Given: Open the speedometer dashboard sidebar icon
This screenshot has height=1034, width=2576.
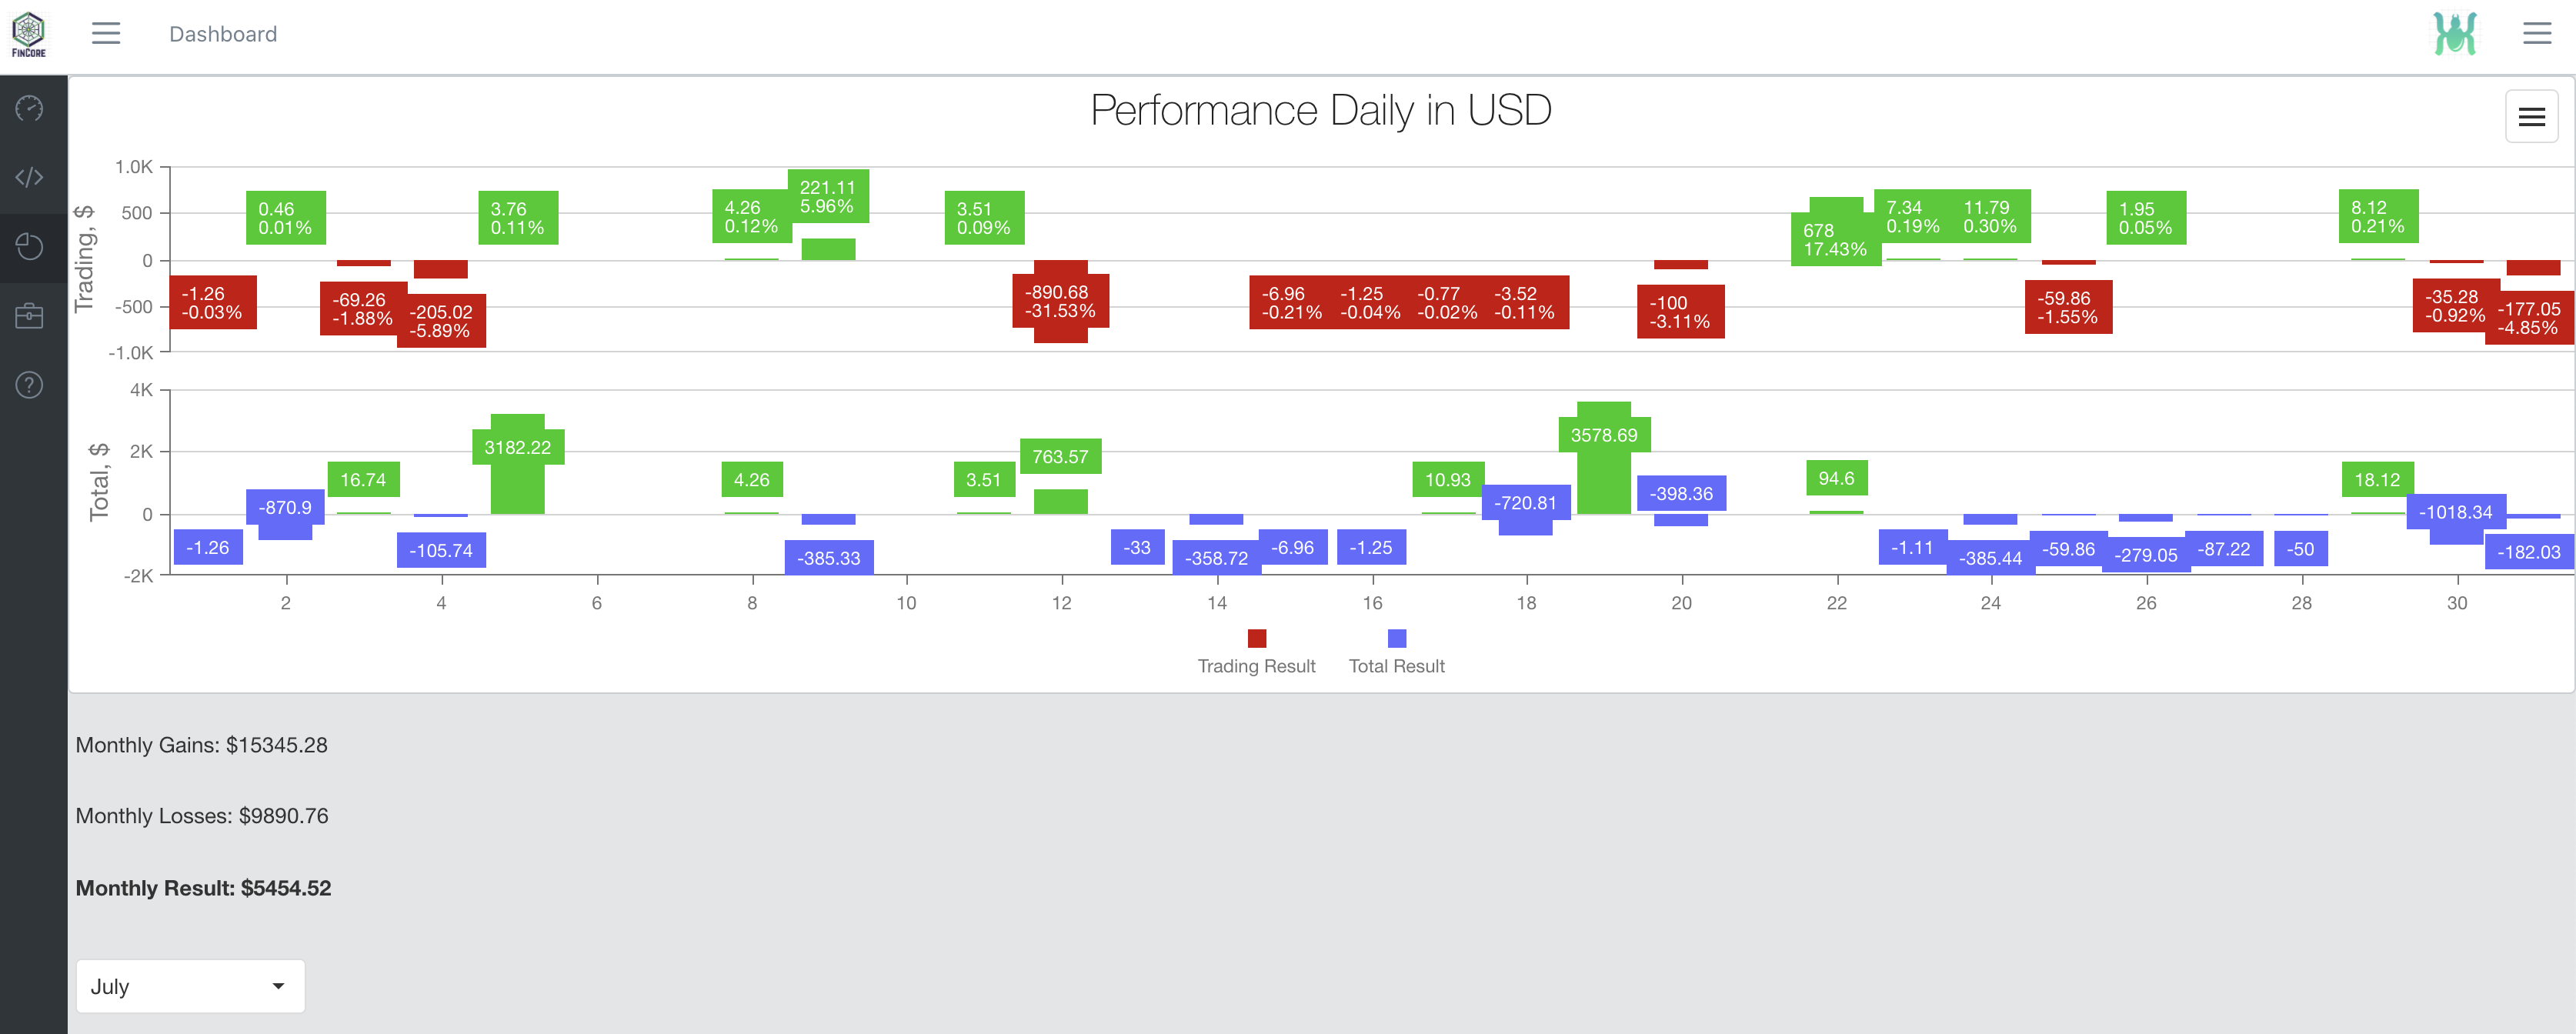Looking at the screenshot, I should [30, 108].
